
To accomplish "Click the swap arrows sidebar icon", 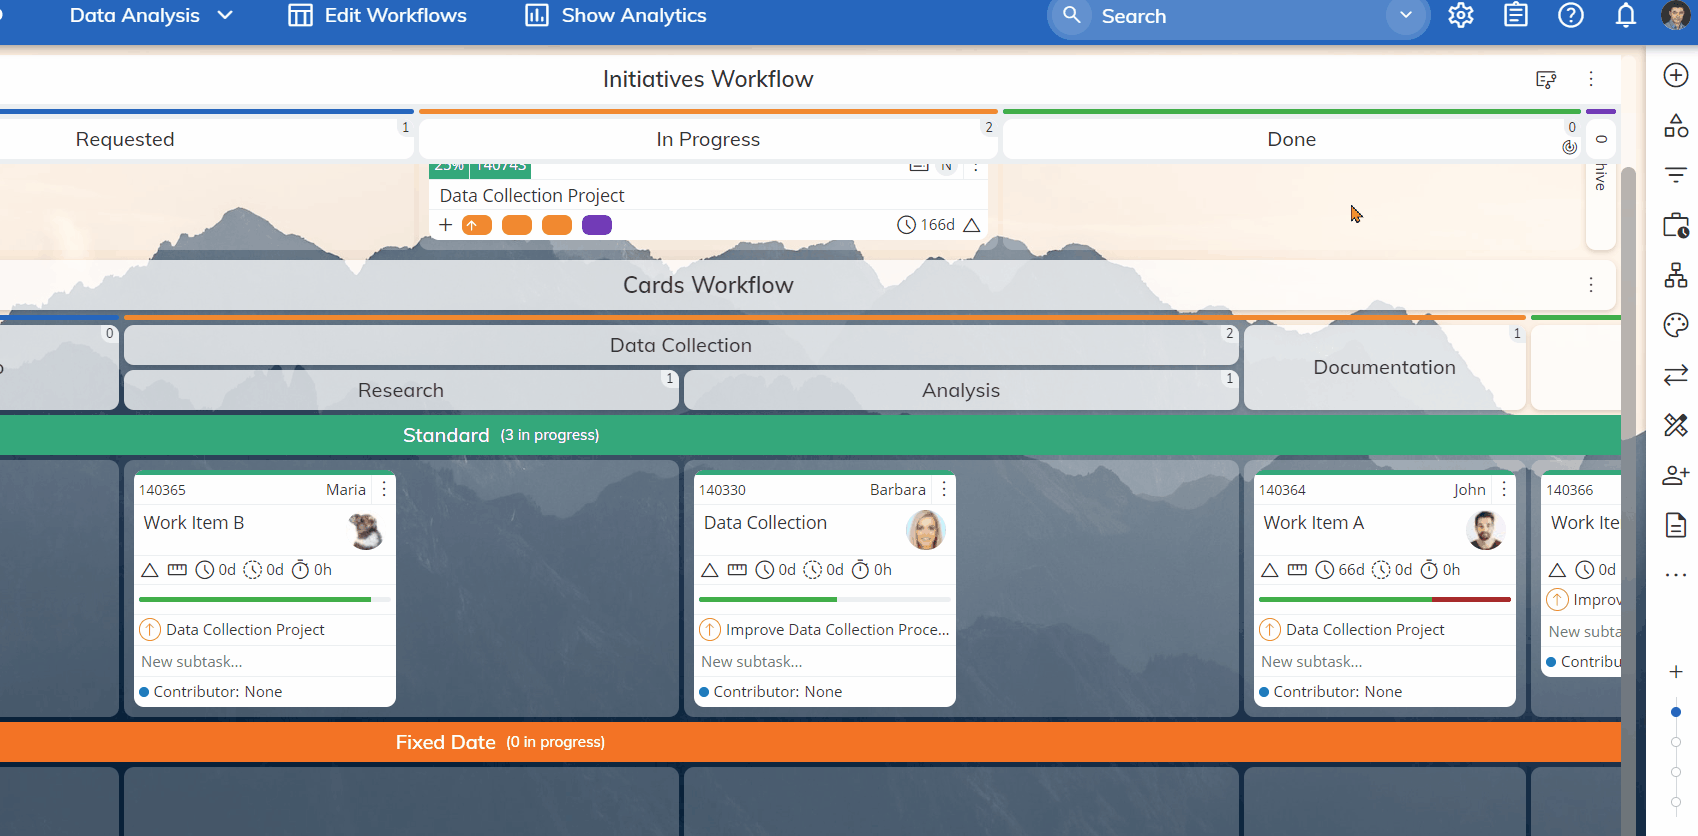I will (x=1676, y=375).
